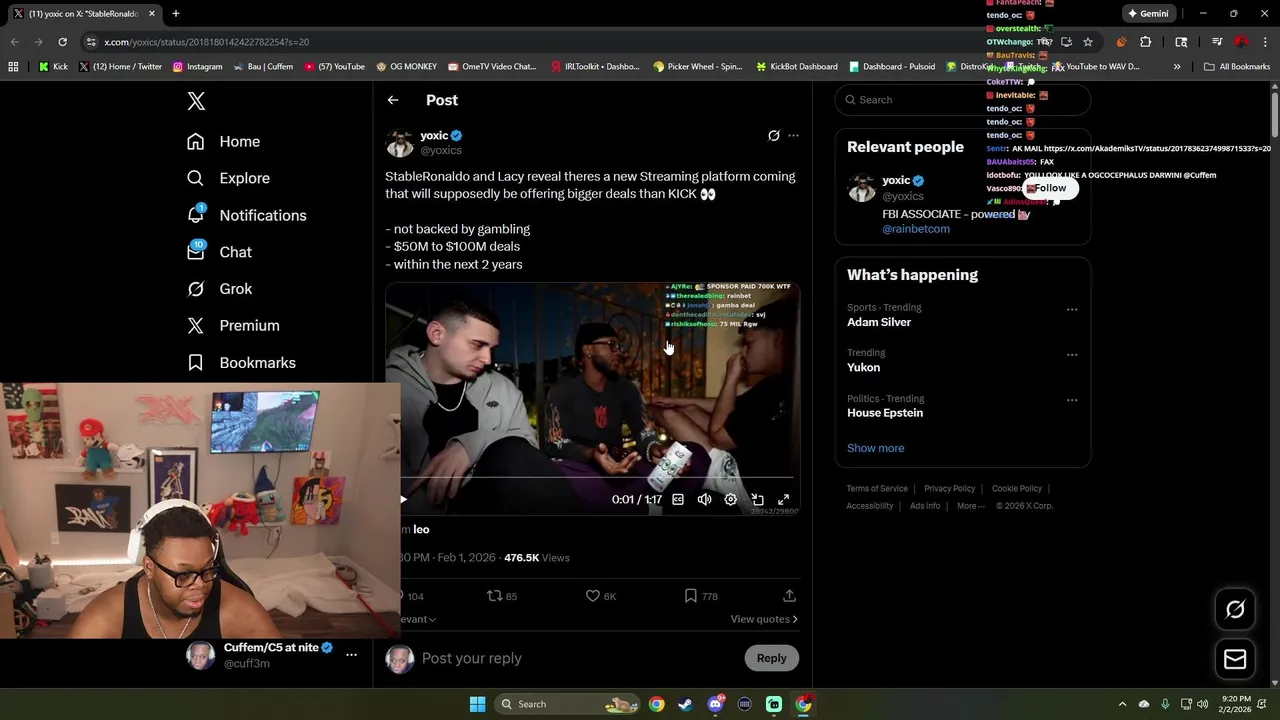Expand the video to fullscreen
The height and width of the screenshot is (720, 1280).
(784, 499)
